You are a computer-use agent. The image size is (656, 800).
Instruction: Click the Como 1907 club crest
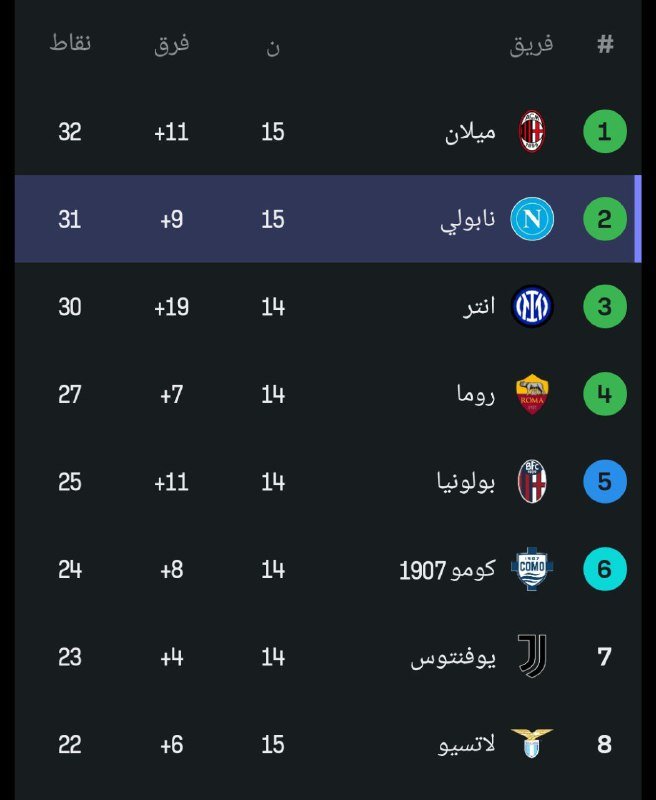tap(532, 569)
